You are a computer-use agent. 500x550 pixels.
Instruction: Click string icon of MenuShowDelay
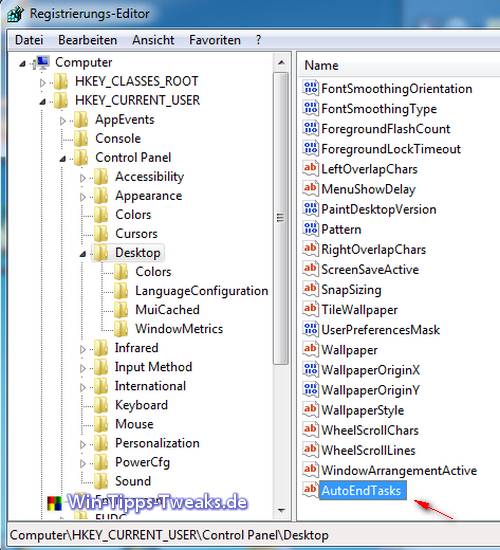pos(311,188)
